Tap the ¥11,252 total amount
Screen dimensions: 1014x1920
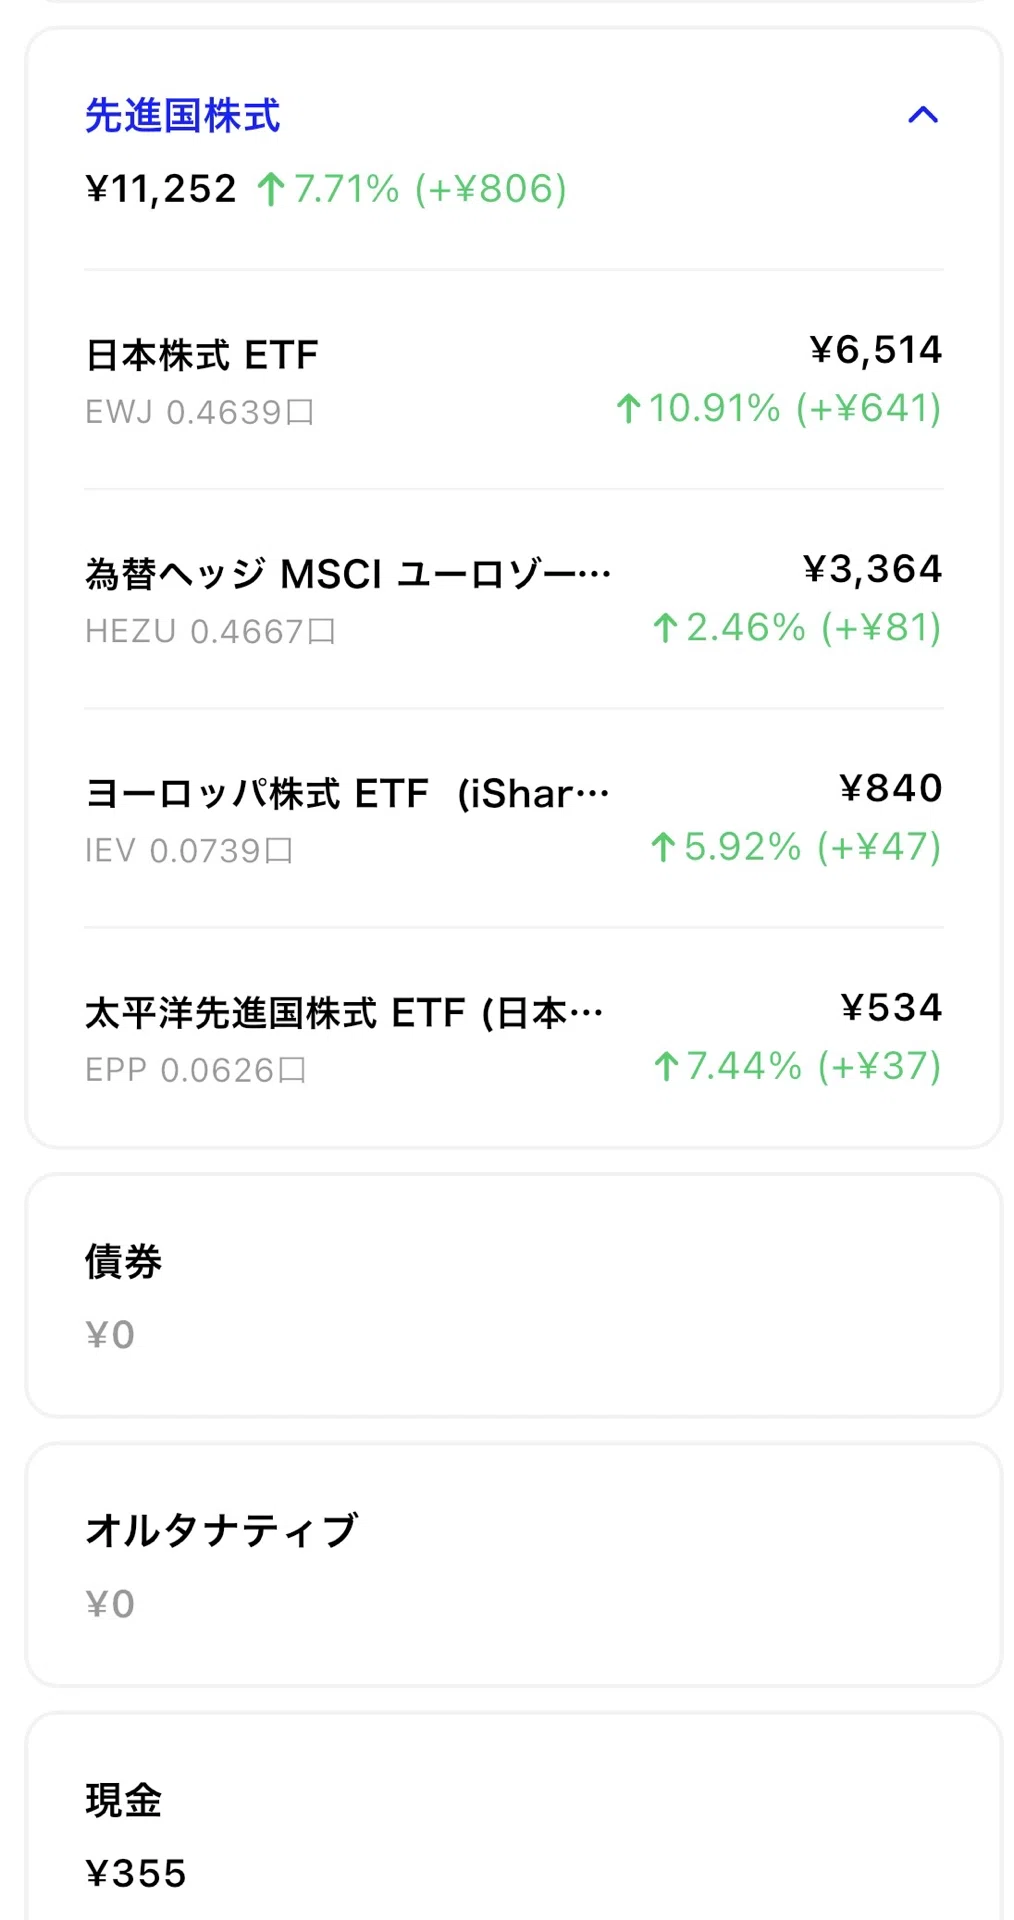click(x=161, y=189)
